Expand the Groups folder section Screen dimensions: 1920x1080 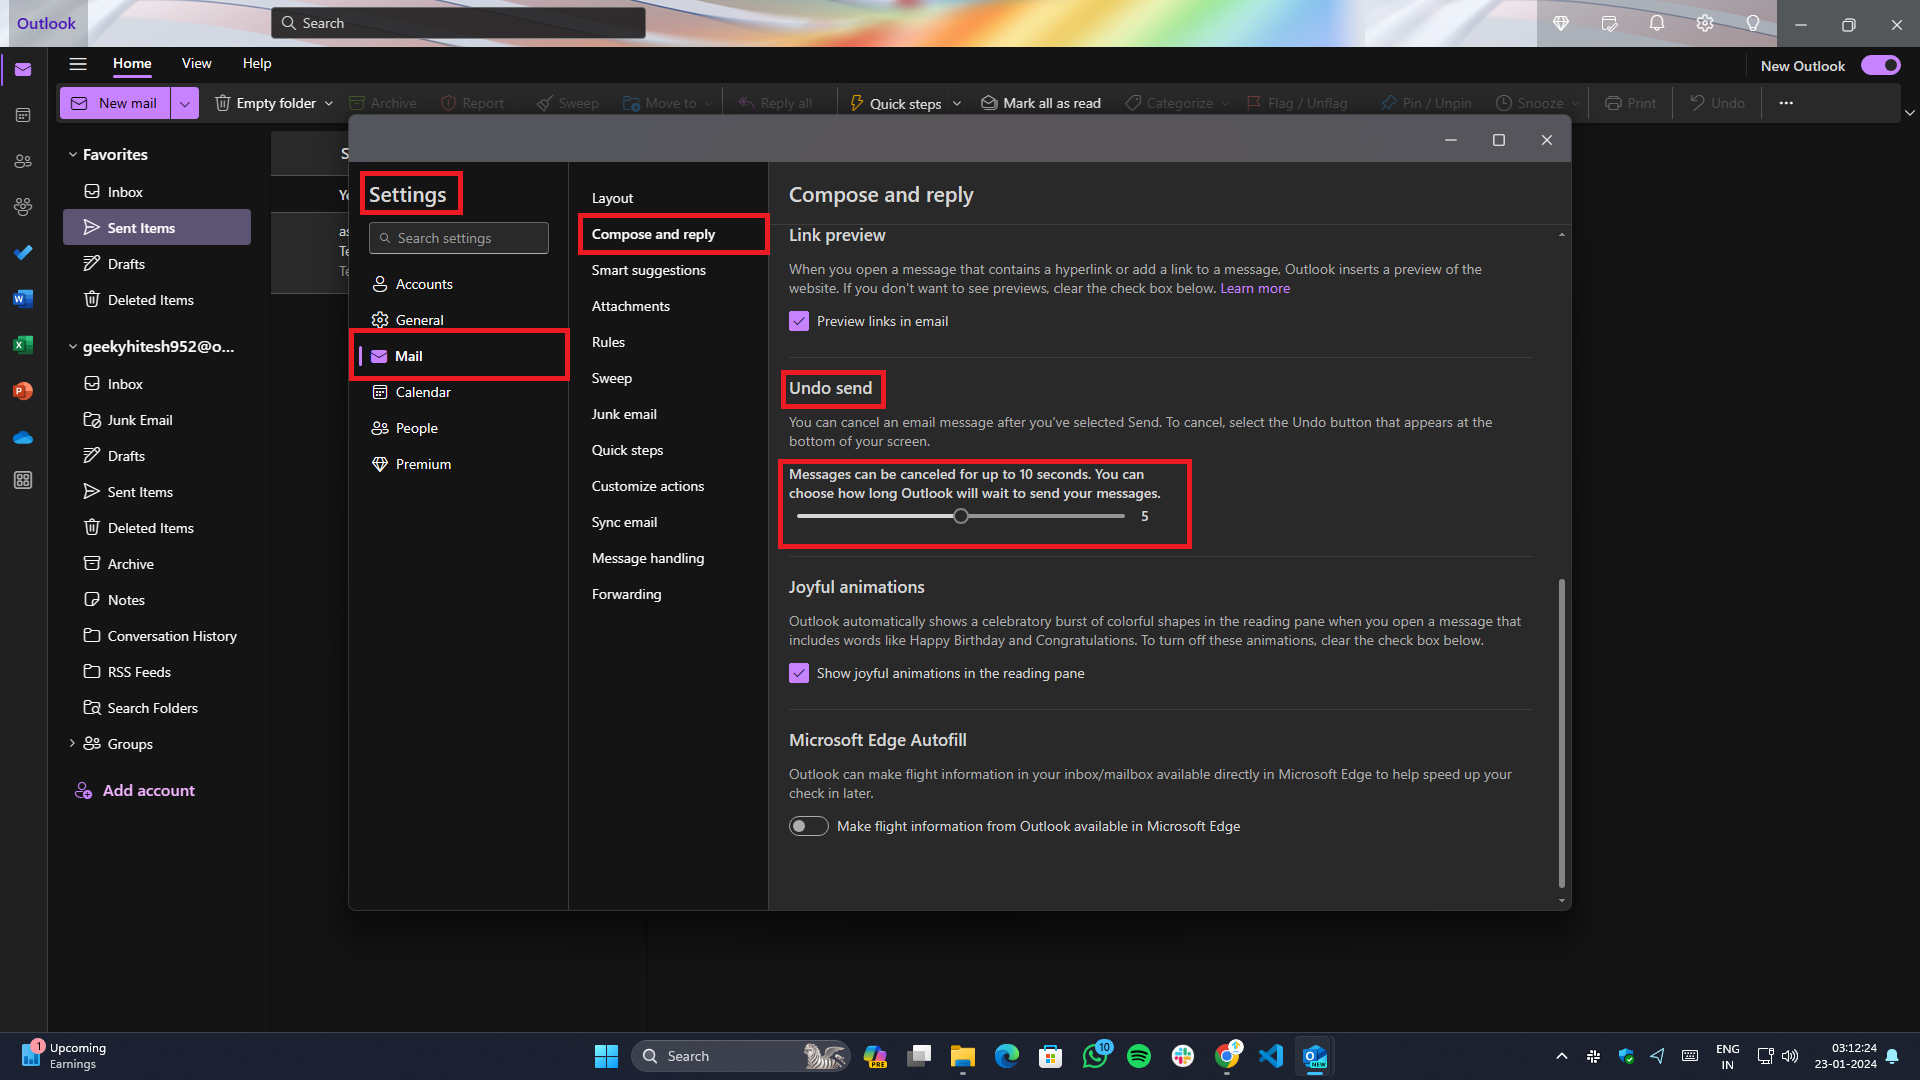(72, 743)
